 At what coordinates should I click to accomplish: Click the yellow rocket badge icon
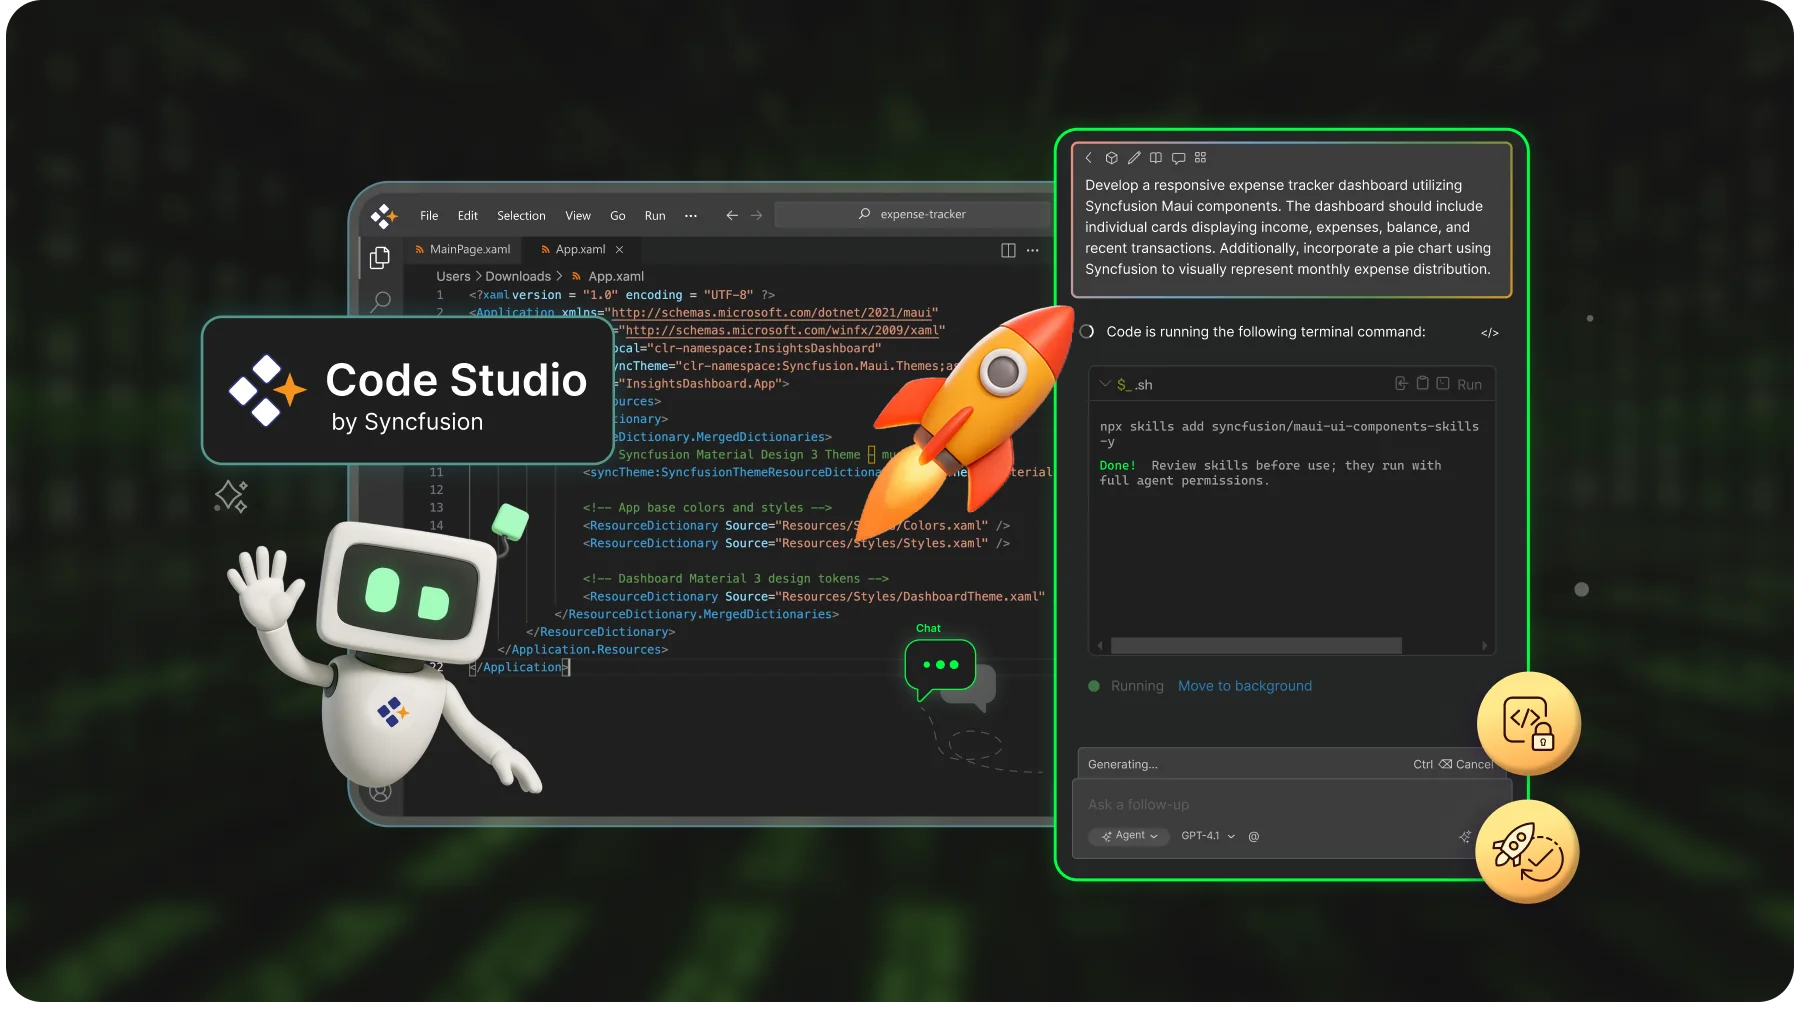tap(1527, 852)
